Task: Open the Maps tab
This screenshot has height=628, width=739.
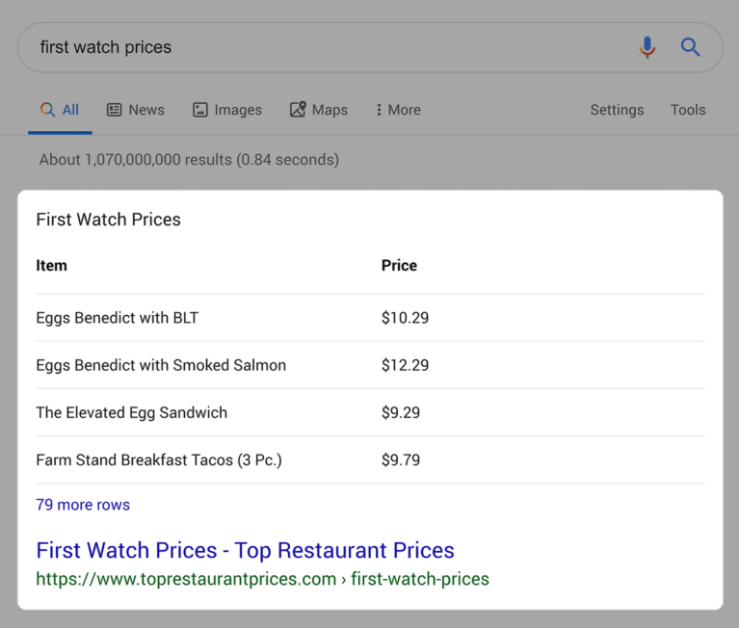Action: pyautogui.click(x=319, y=110)
